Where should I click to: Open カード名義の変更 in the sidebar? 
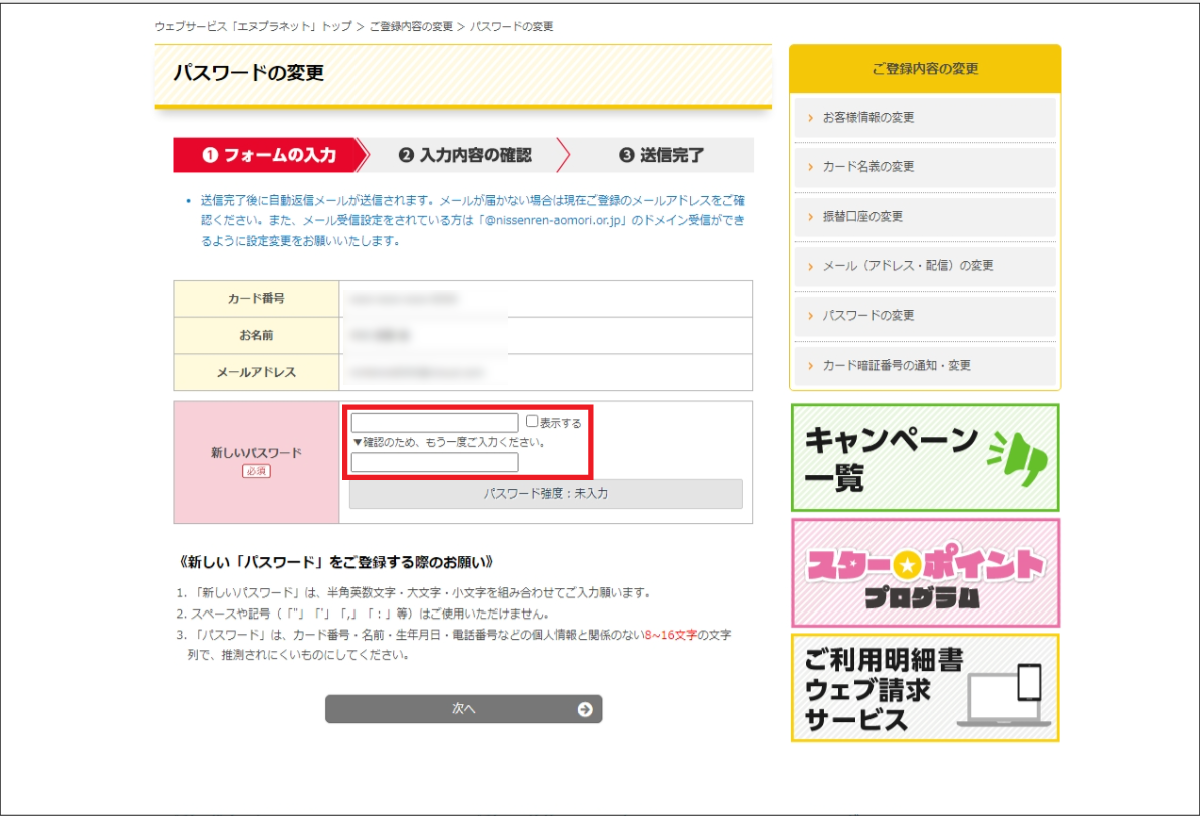[925, 167]
